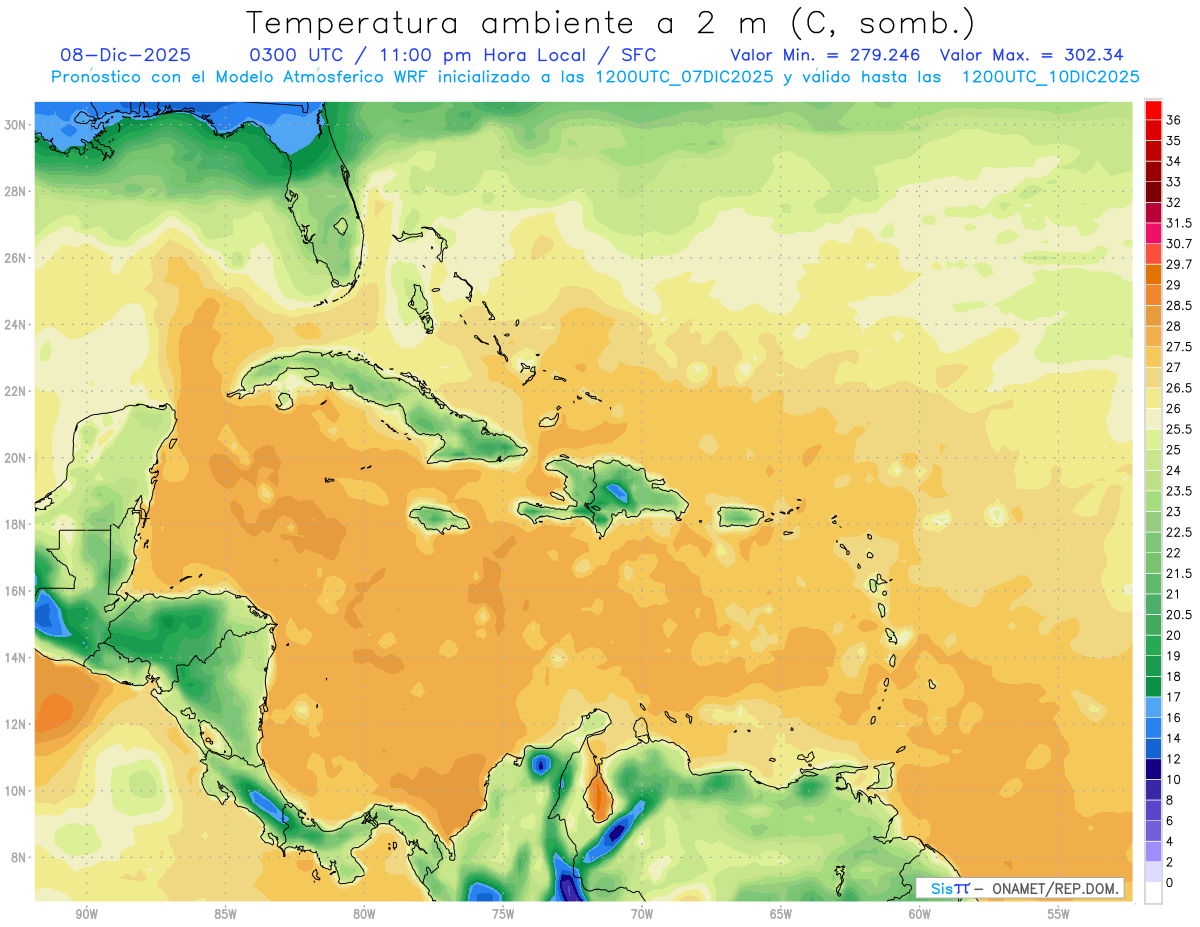Click the '85W' longitude axis label
1200x927 pixels.
[225, 914]
